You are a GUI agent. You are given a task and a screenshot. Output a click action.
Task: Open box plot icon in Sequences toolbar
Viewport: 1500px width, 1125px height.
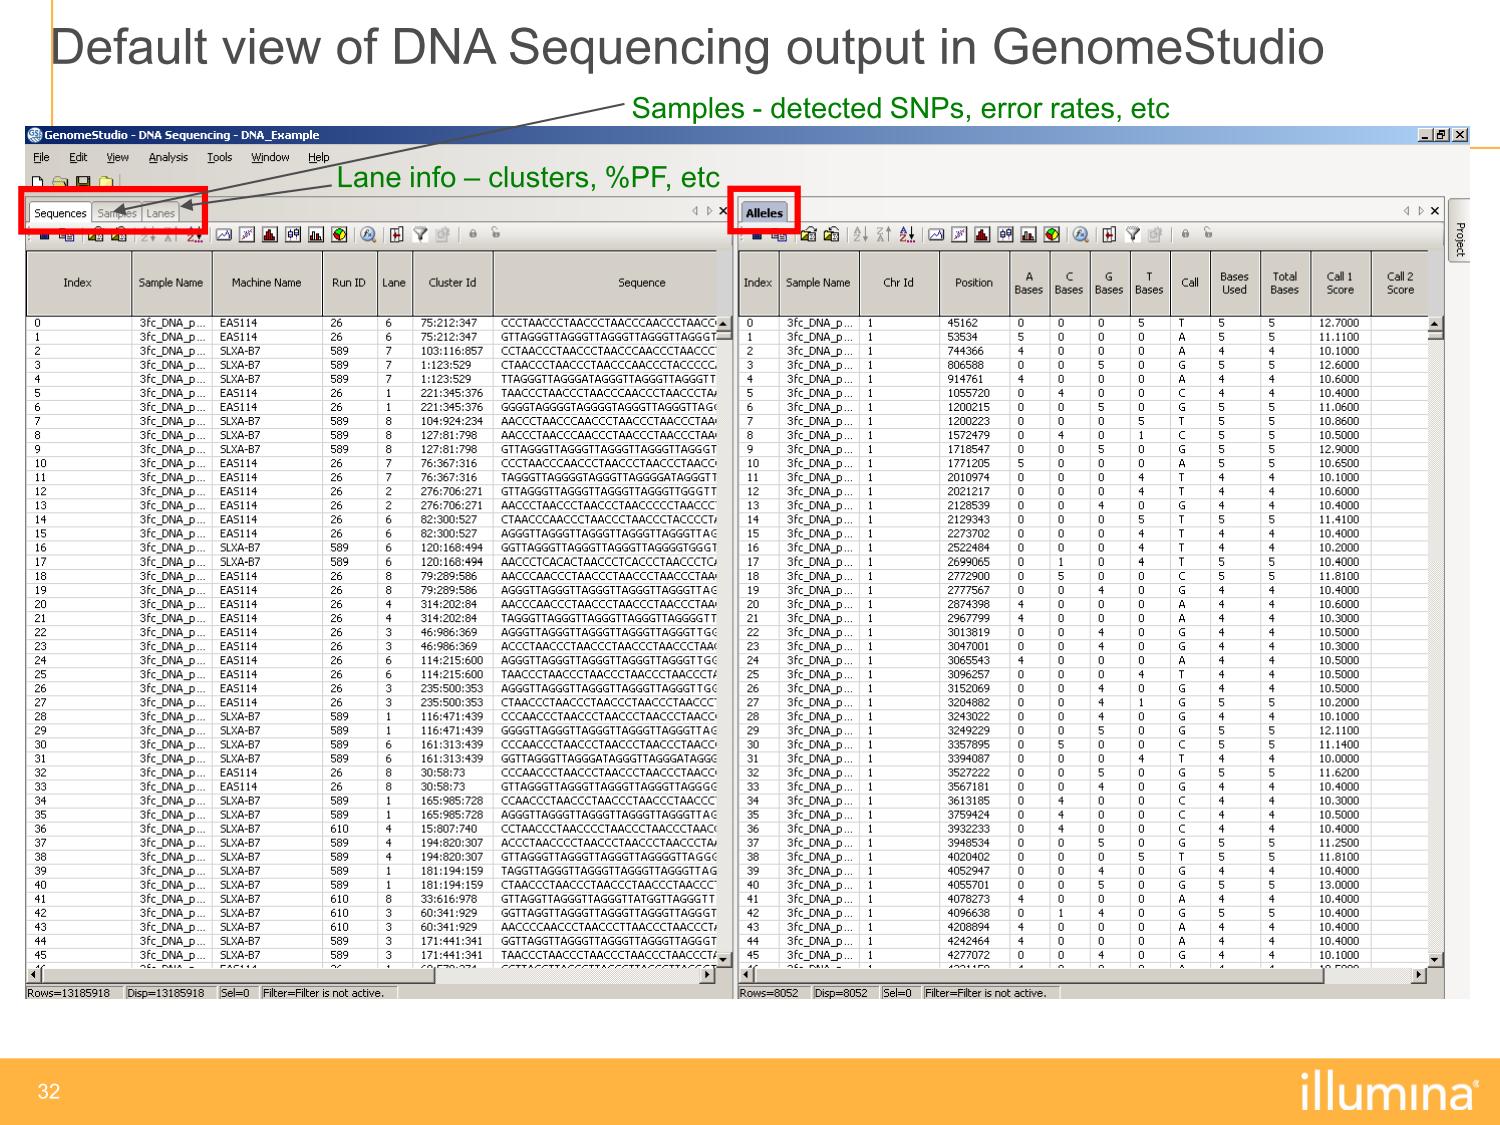pyautogui.click(x=293, y=234)
